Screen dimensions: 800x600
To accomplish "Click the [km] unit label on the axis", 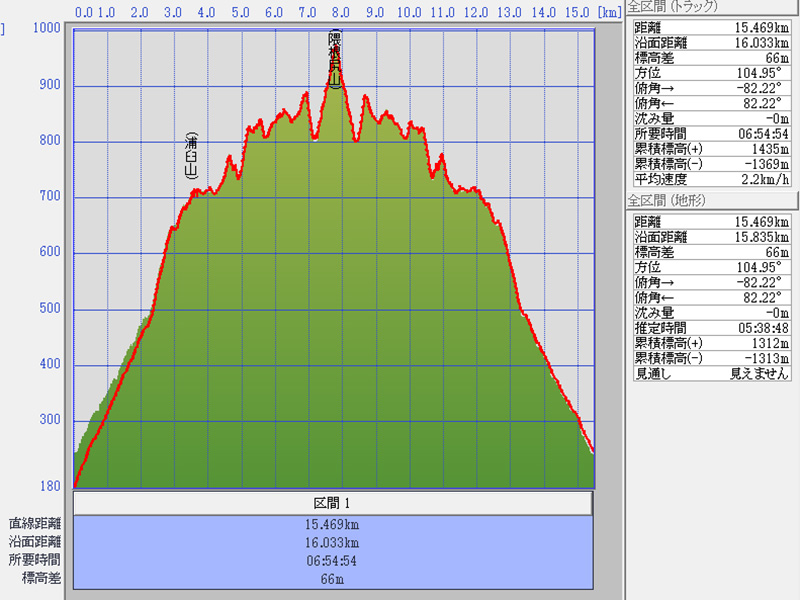I will 606,13.
